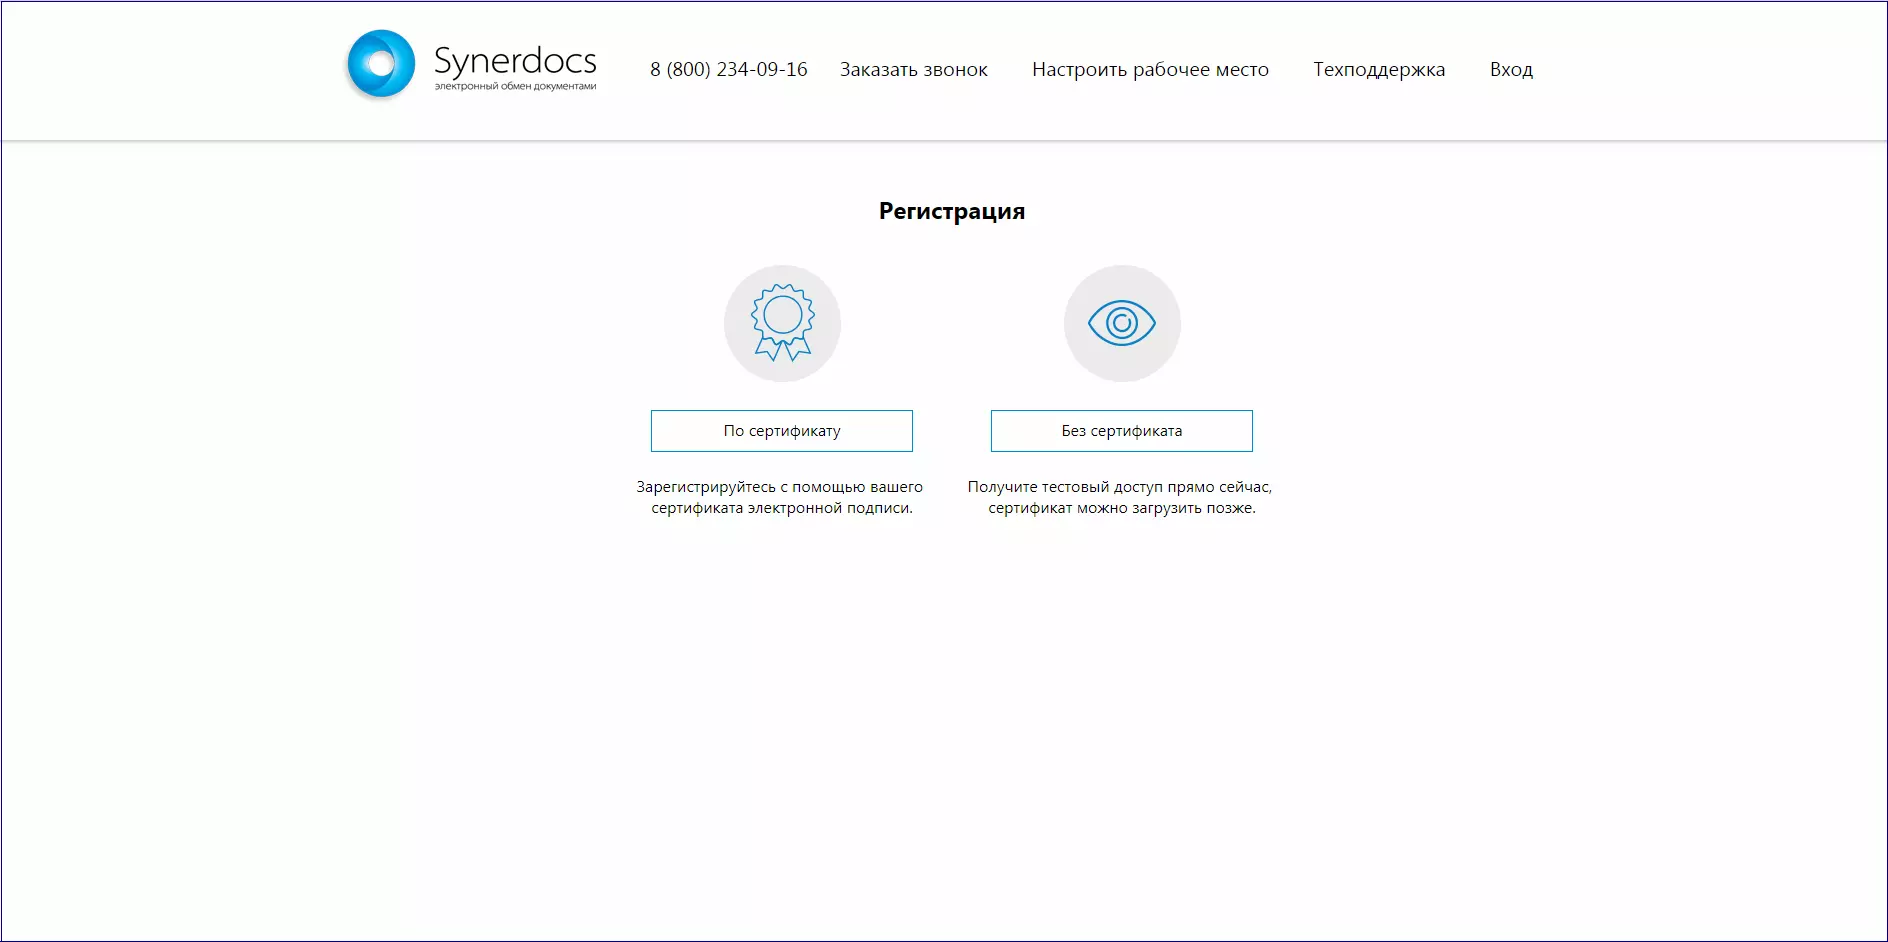Click the tagline 'электронный обмен документами'
Image resolution: width=1888 pixels, height=942 pixels.
pyautogui.click(x=515, y=86)
